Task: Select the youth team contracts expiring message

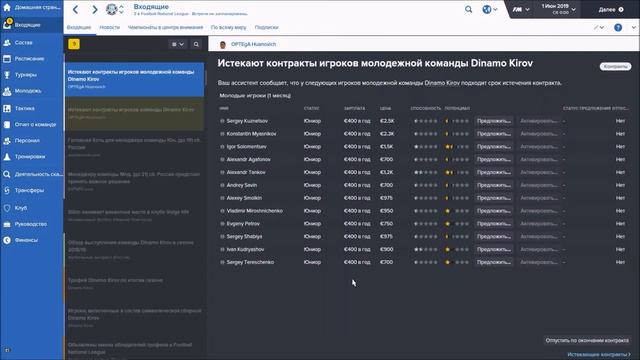Action: coord(134,80)
